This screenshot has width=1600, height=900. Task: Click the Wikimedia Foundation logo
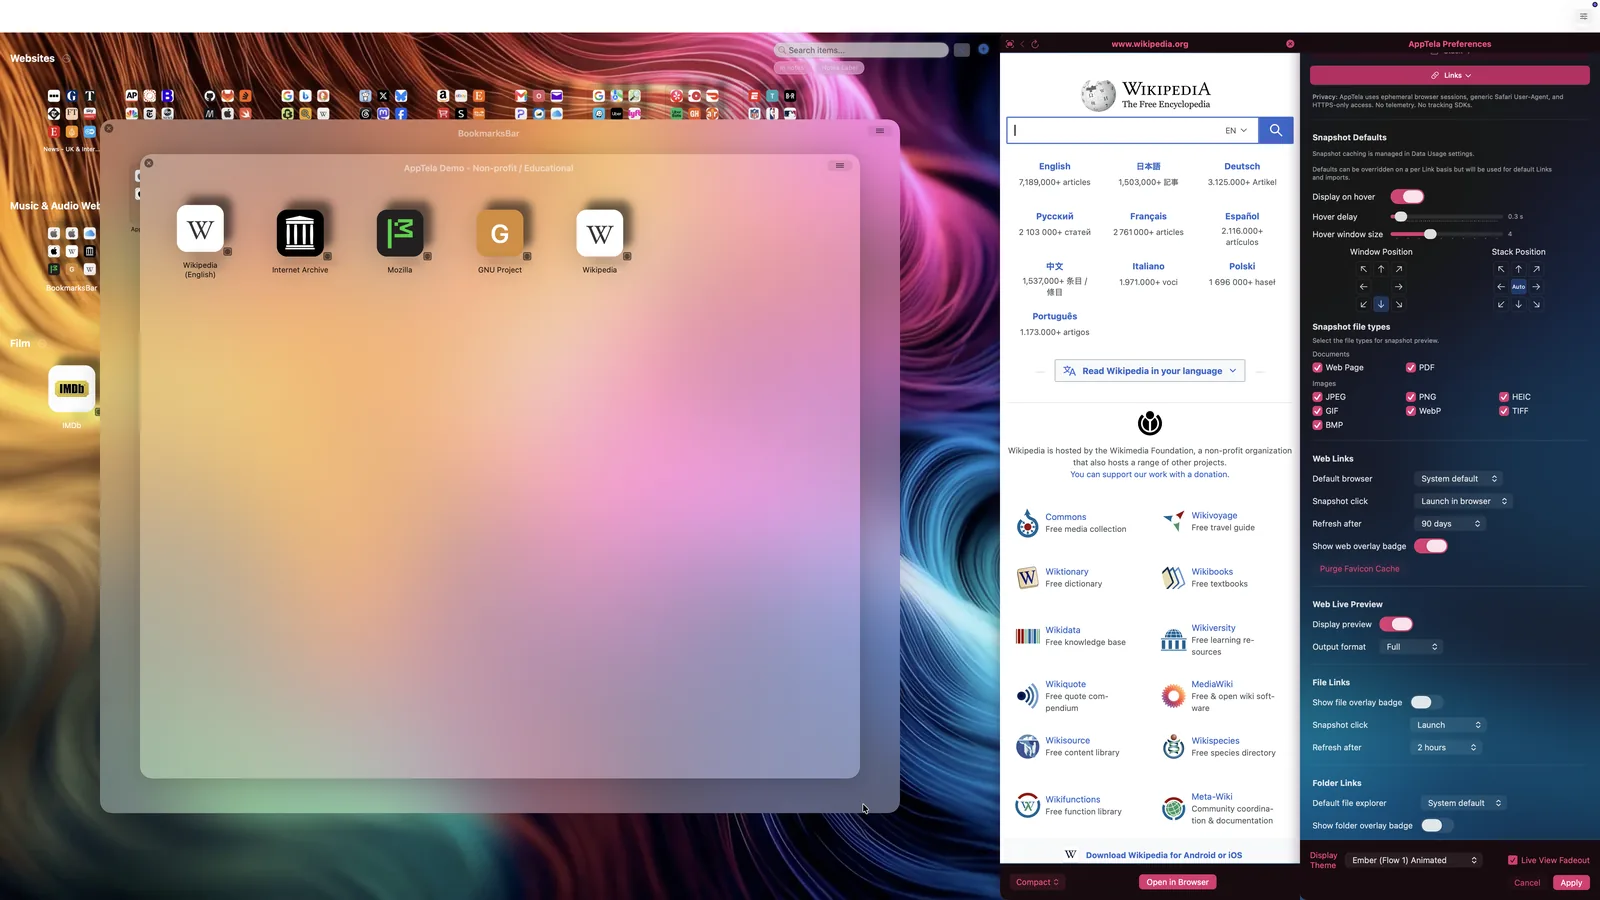(1150, 423)
